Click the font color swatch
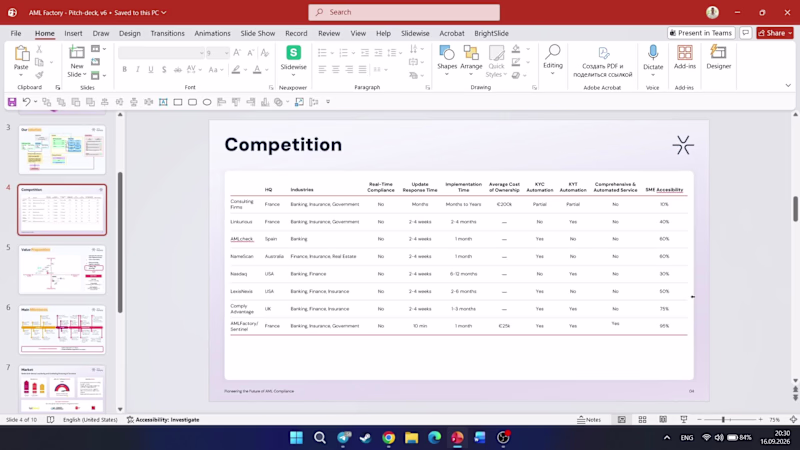Screen dimensions: 800x450 point(257,70)
